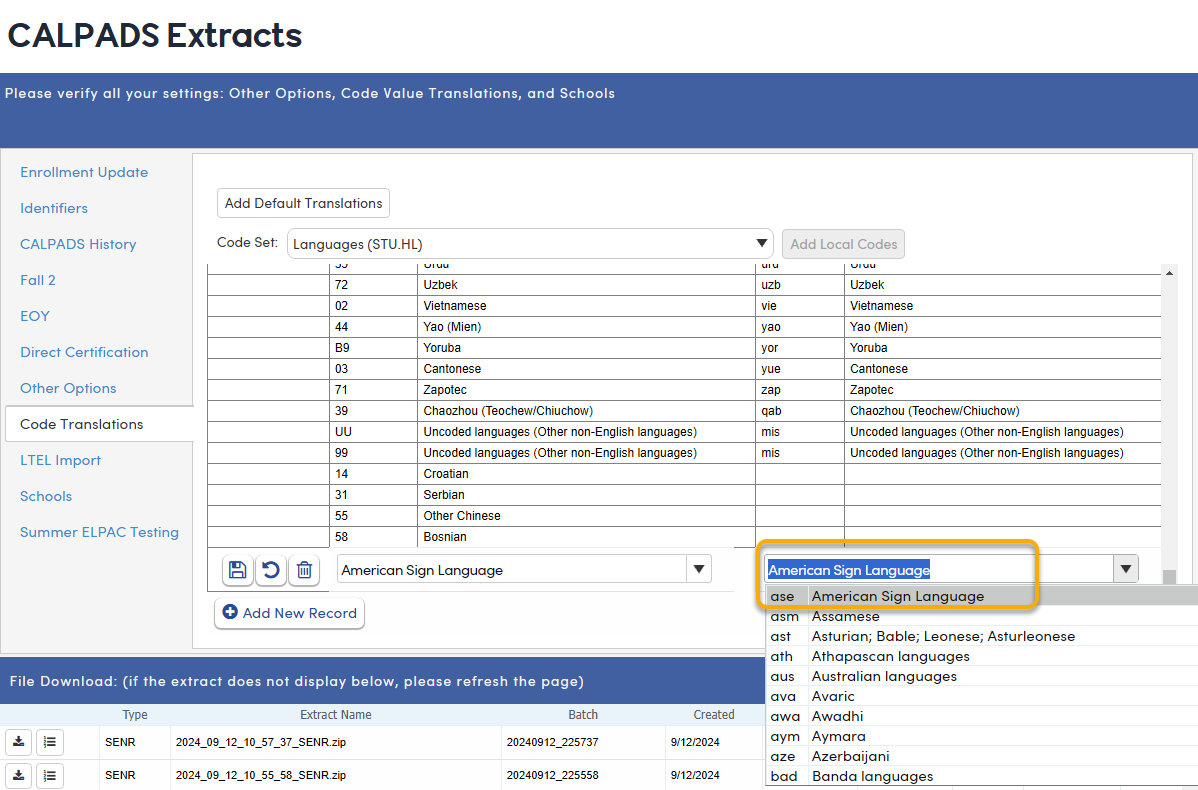Click the Type column header

tap(135, 714)
